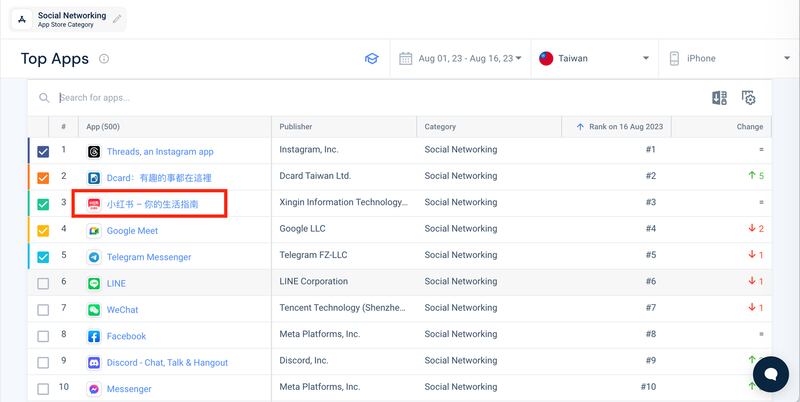Click the Threads app icon
Viewport: 800px width, 402px height.
tap(94, 152)
